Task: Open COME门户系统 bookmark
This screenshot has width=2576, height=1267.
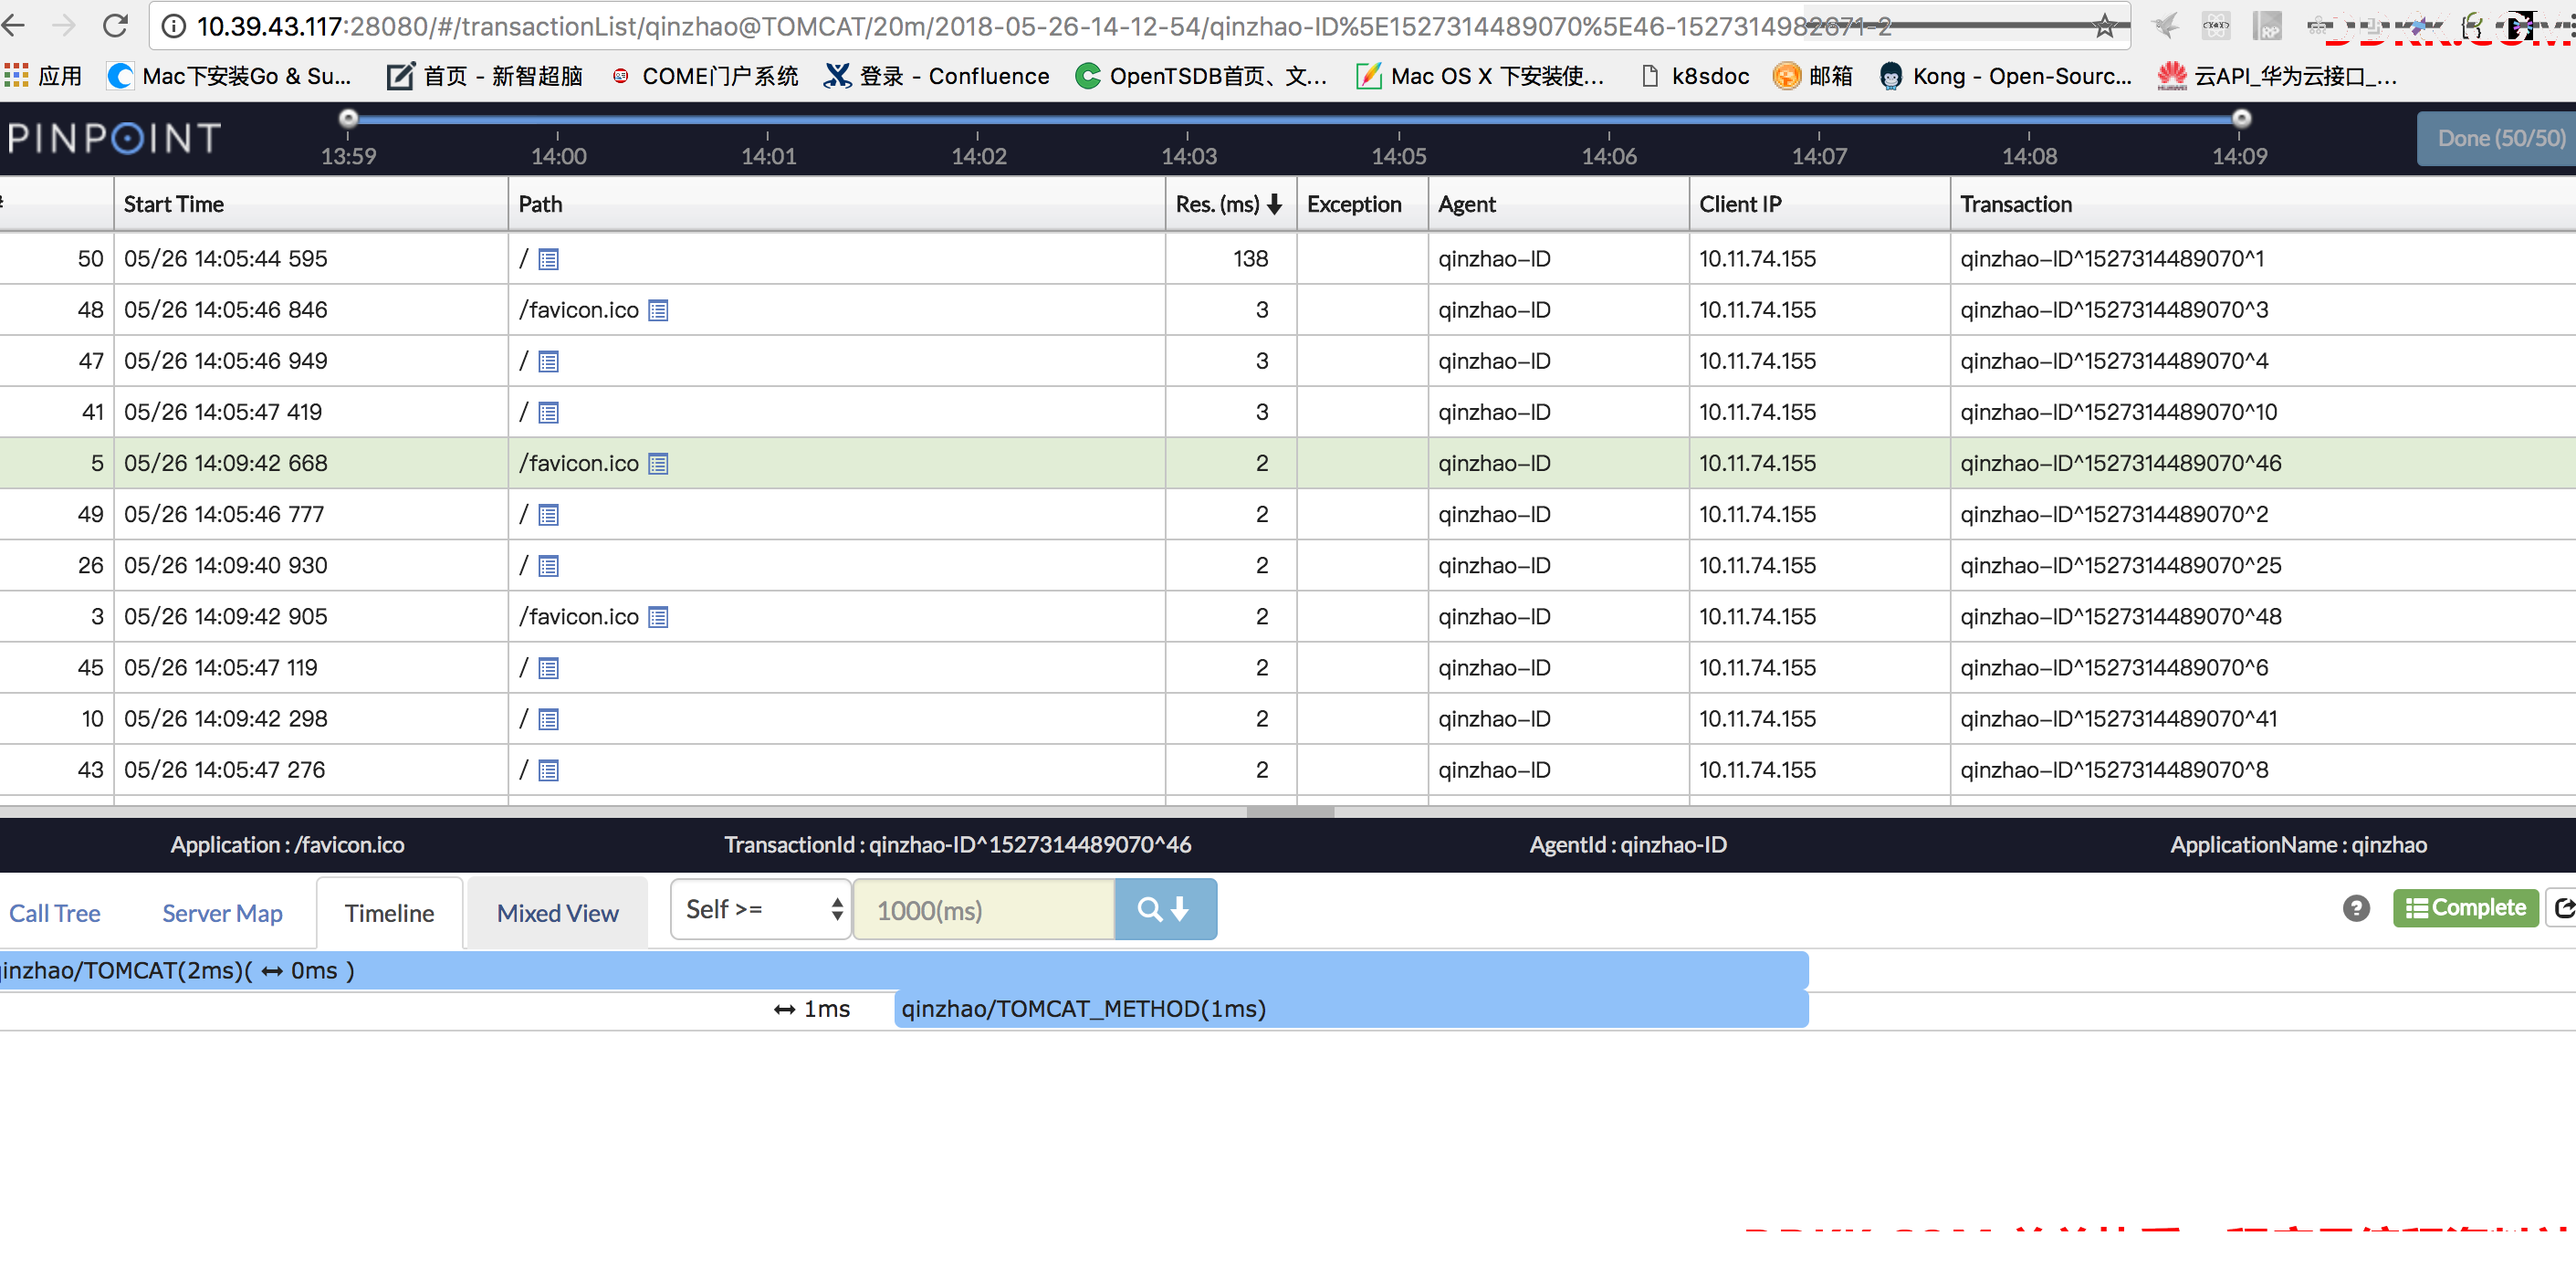Action: (705, 76)
